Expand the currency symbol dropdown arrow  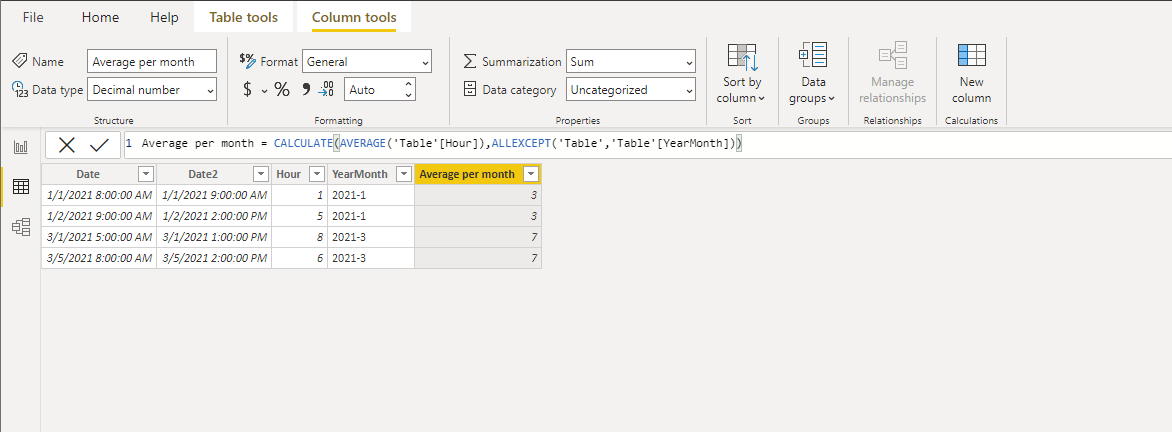[x=265, y=91]
